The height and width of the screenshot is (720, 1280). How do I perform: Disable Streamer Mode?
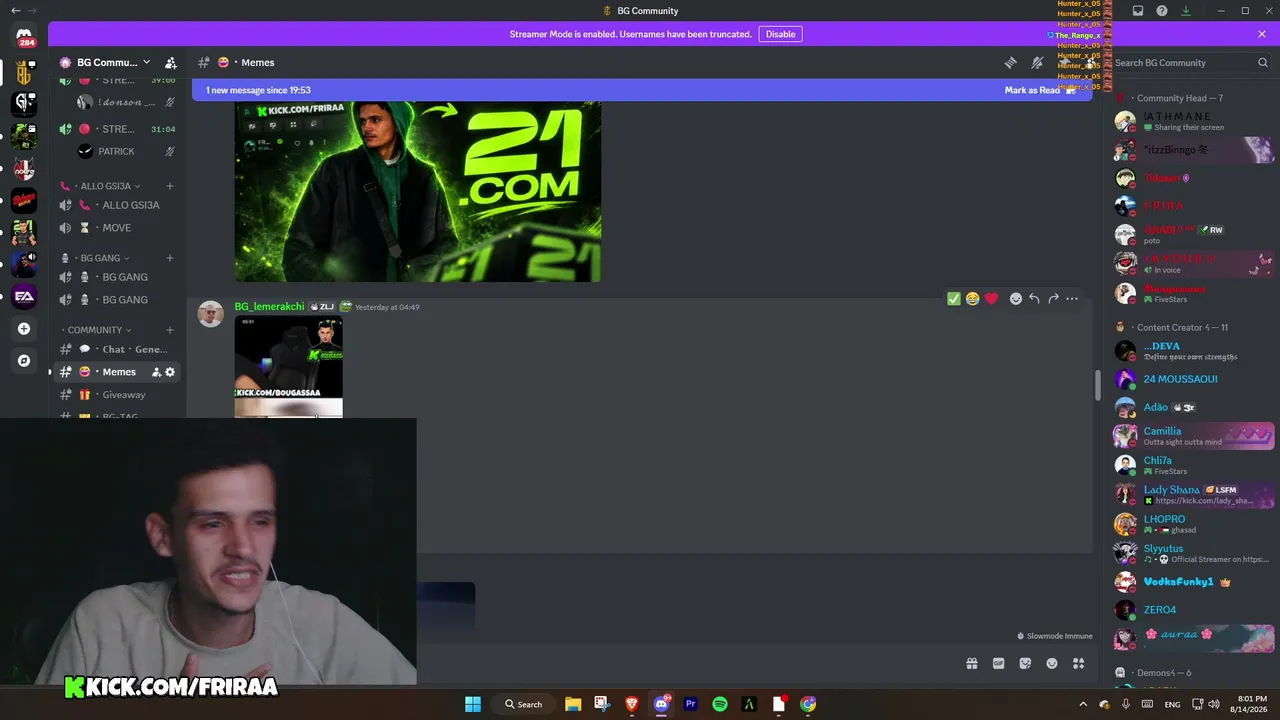click(x=780, y=34)
